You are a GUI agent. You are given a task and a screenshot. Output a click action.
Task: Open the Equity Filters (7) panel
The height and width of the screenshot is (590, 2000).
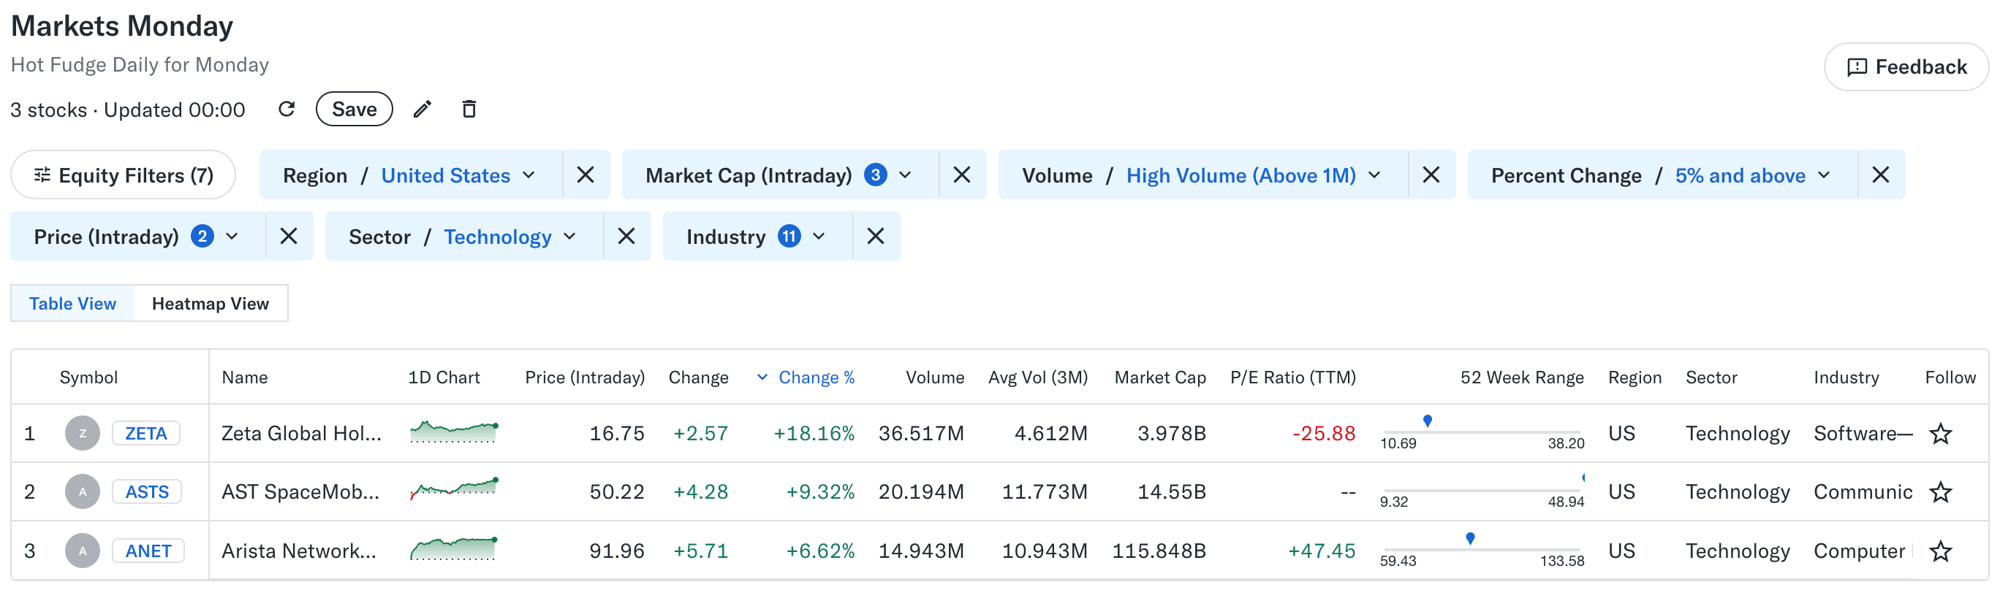[123, 175]
